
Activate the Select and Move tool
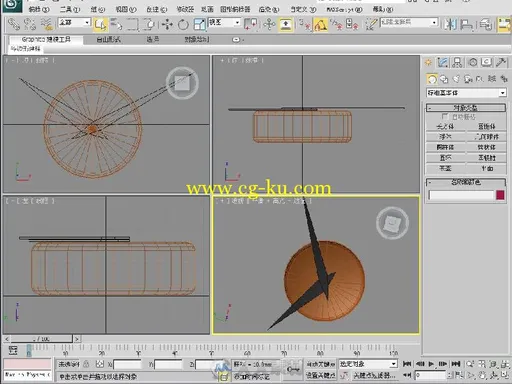click(167, 24)
